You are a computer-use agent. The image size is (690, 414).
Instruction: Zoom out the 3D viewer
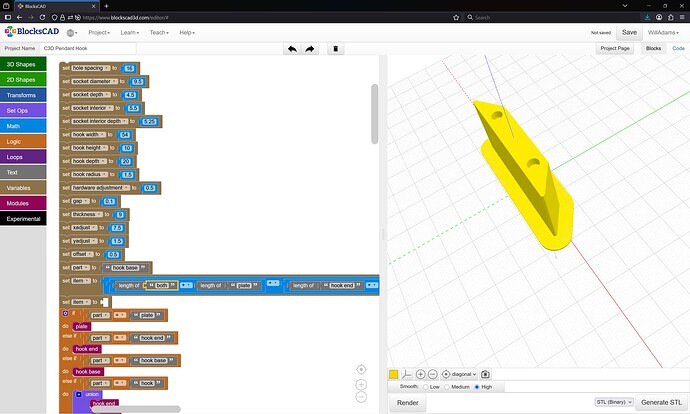[433, 374]
